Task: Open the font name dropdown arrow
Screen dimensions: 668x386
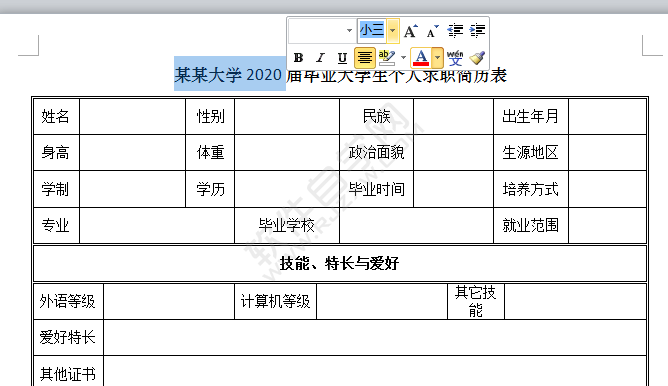Action: (x=349, y=31)
